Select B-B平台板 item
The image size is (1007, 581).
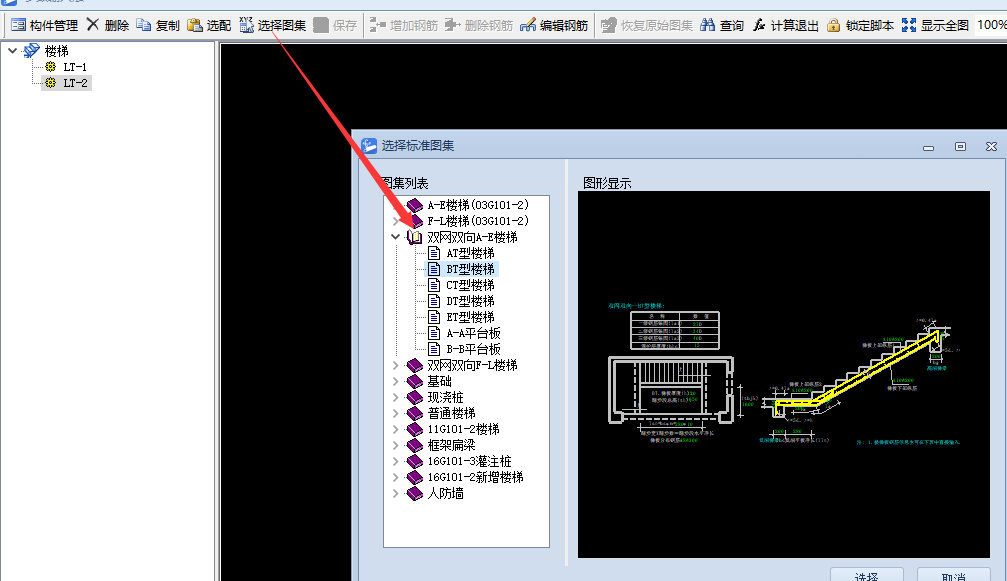tap(473, 349)
